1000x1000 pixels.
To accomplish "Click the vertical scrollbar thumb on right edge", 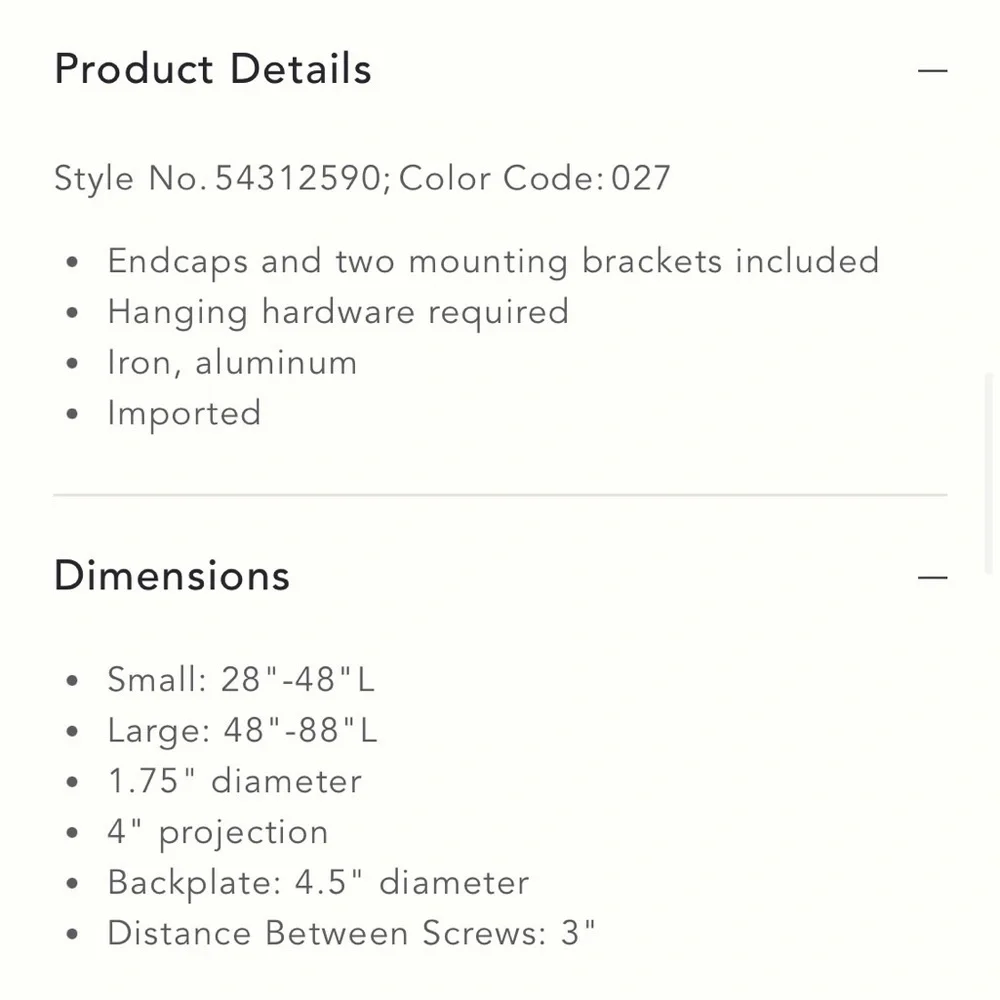I will (989, 474).
